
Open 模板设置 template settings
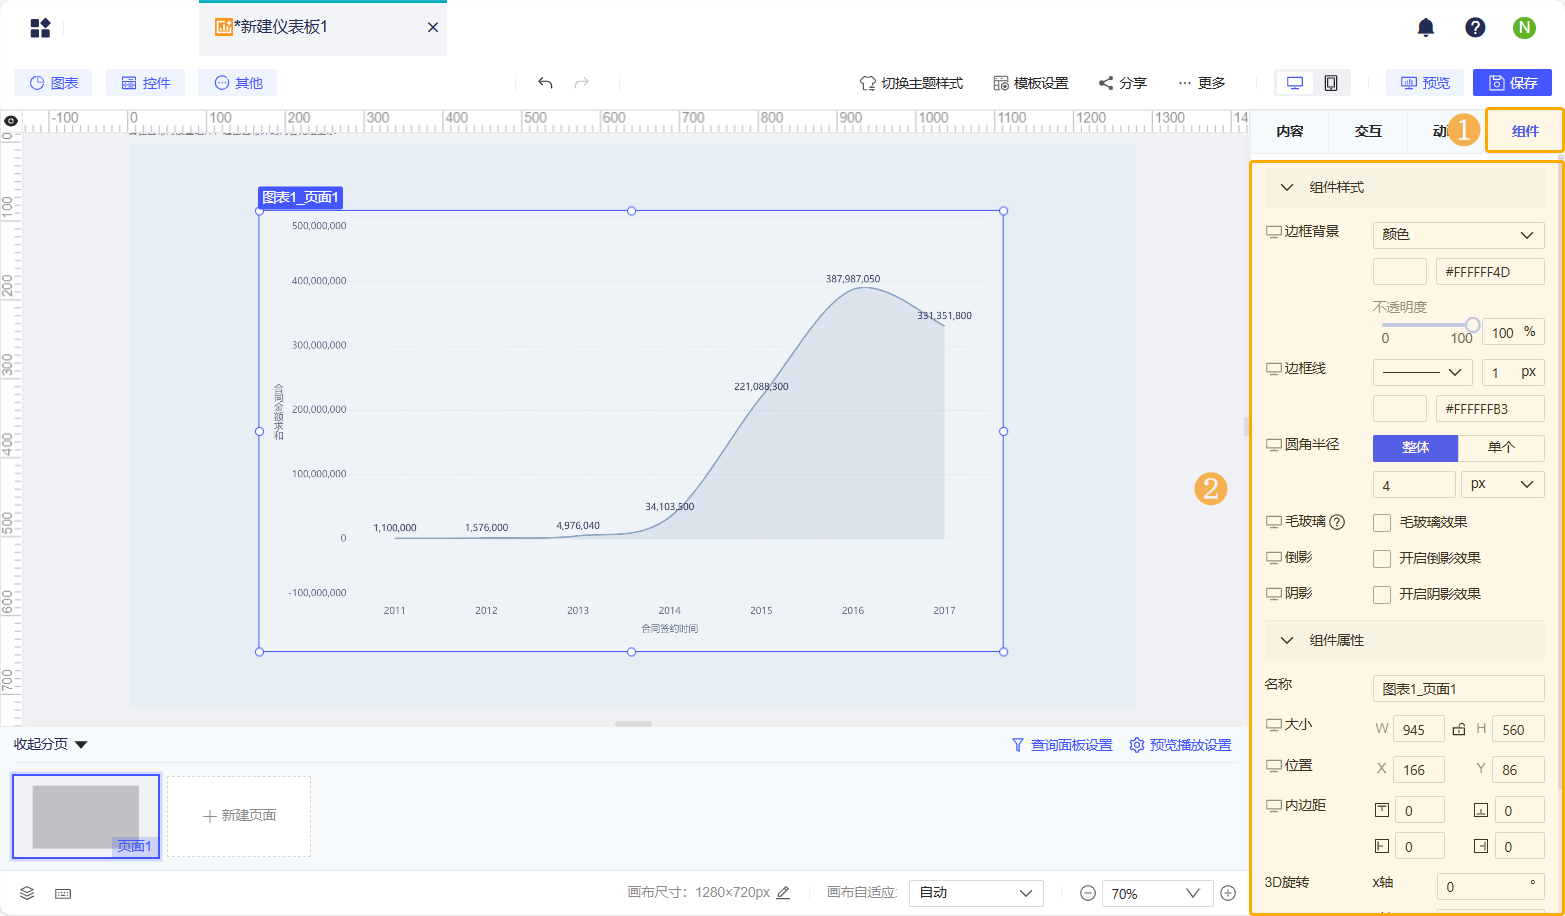(1031, 83)
